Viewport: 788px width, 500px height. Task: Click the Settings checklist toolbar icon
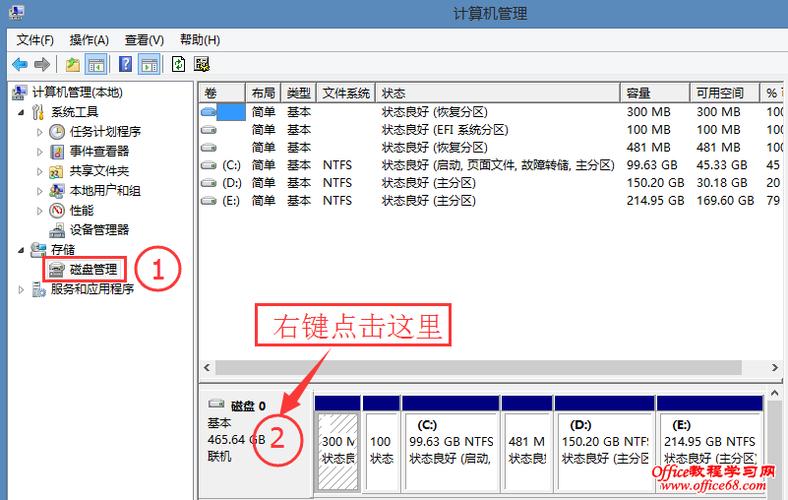(202, 64)
